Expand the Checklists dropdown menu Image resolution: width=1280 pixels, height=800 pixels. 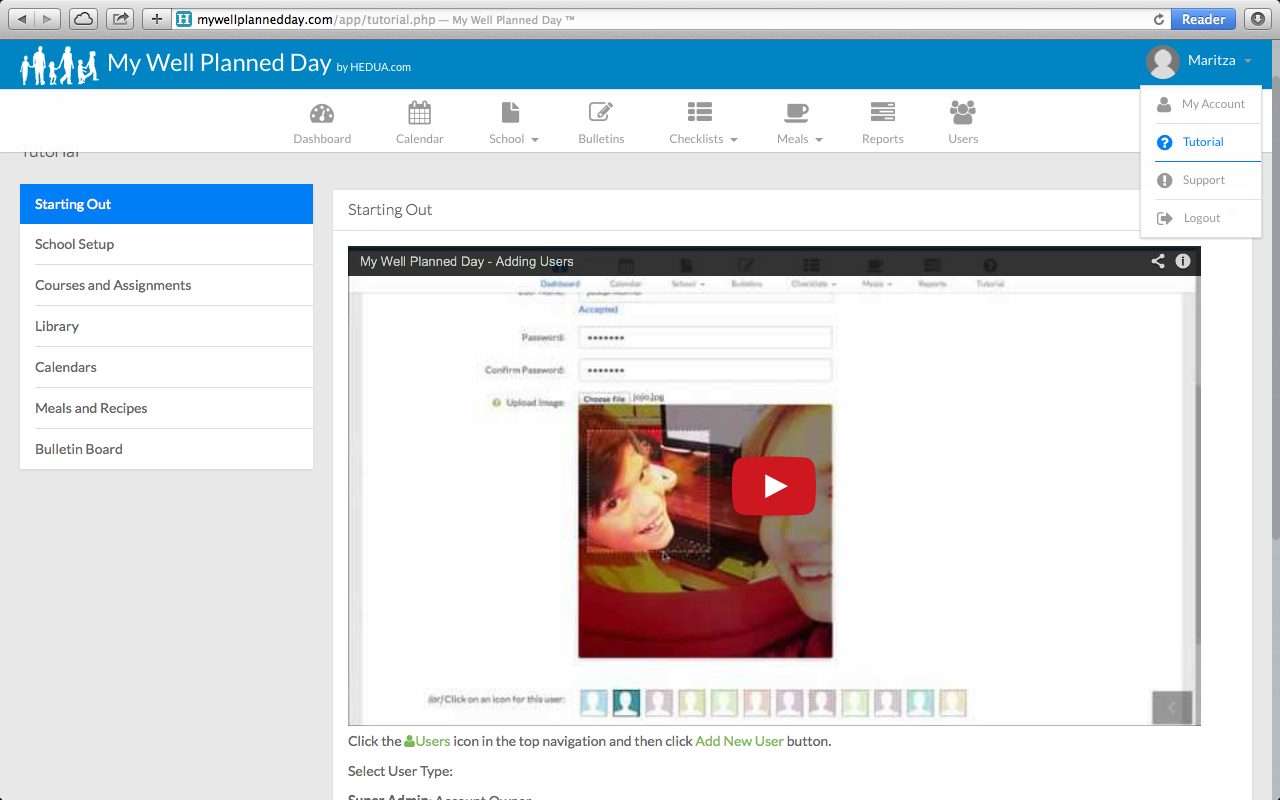pyautogui.click(x=703, y=124)
